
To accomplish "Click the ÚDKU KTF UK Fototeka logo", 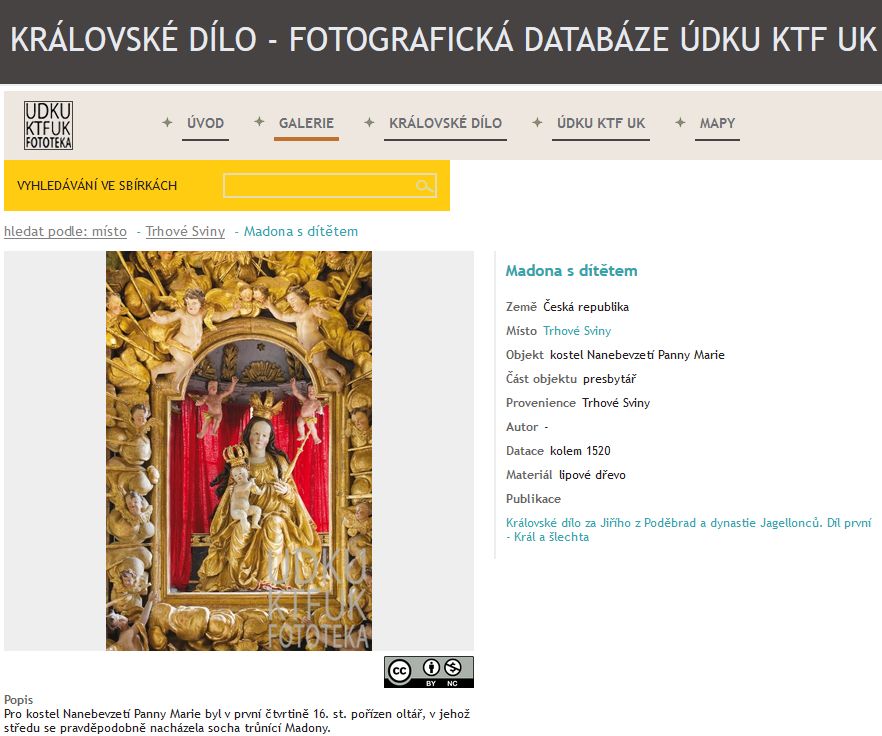I will [x=48, y=126].
